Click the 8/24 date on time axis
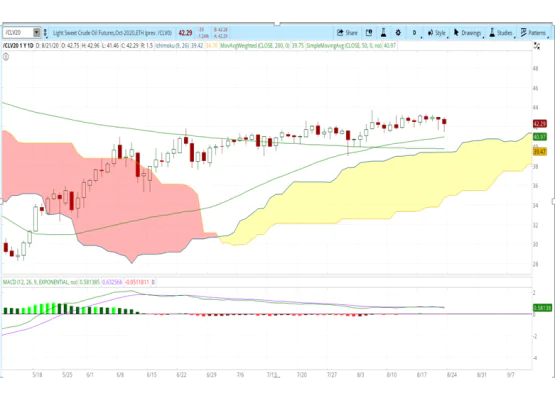 pos(452,375)
